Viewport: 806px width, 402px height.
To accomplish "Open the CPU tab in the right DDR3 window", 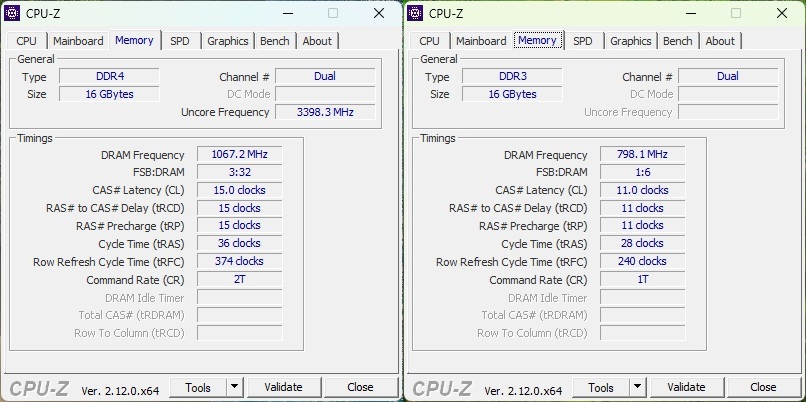I will pyautogui.click(x=429, y=41).
